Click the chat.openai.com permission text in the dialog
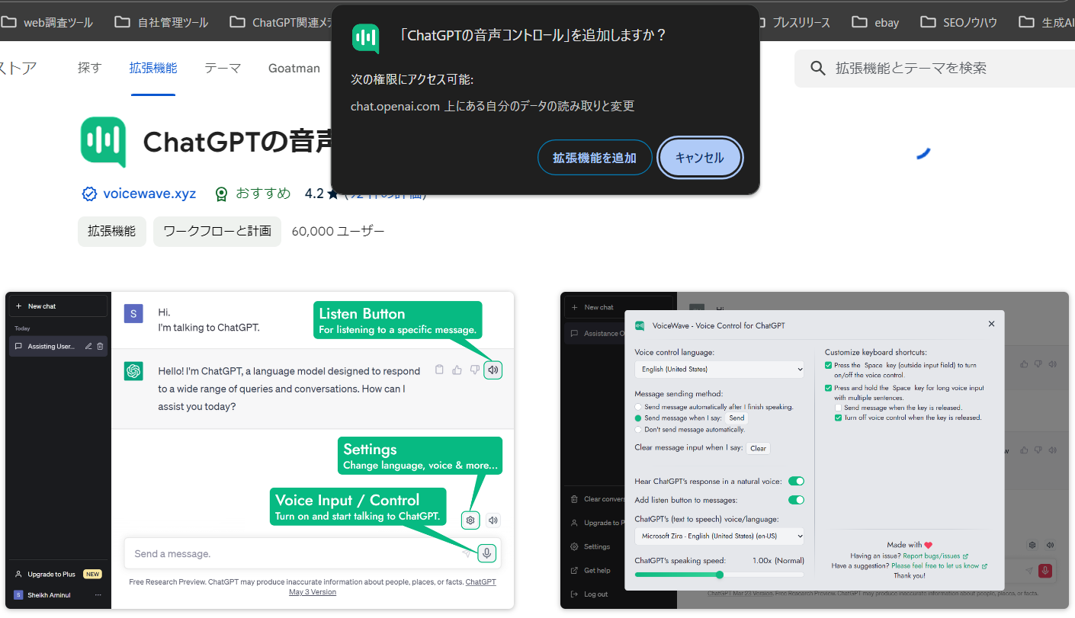Screen dimensions: 1075x618 coord(492,106)
